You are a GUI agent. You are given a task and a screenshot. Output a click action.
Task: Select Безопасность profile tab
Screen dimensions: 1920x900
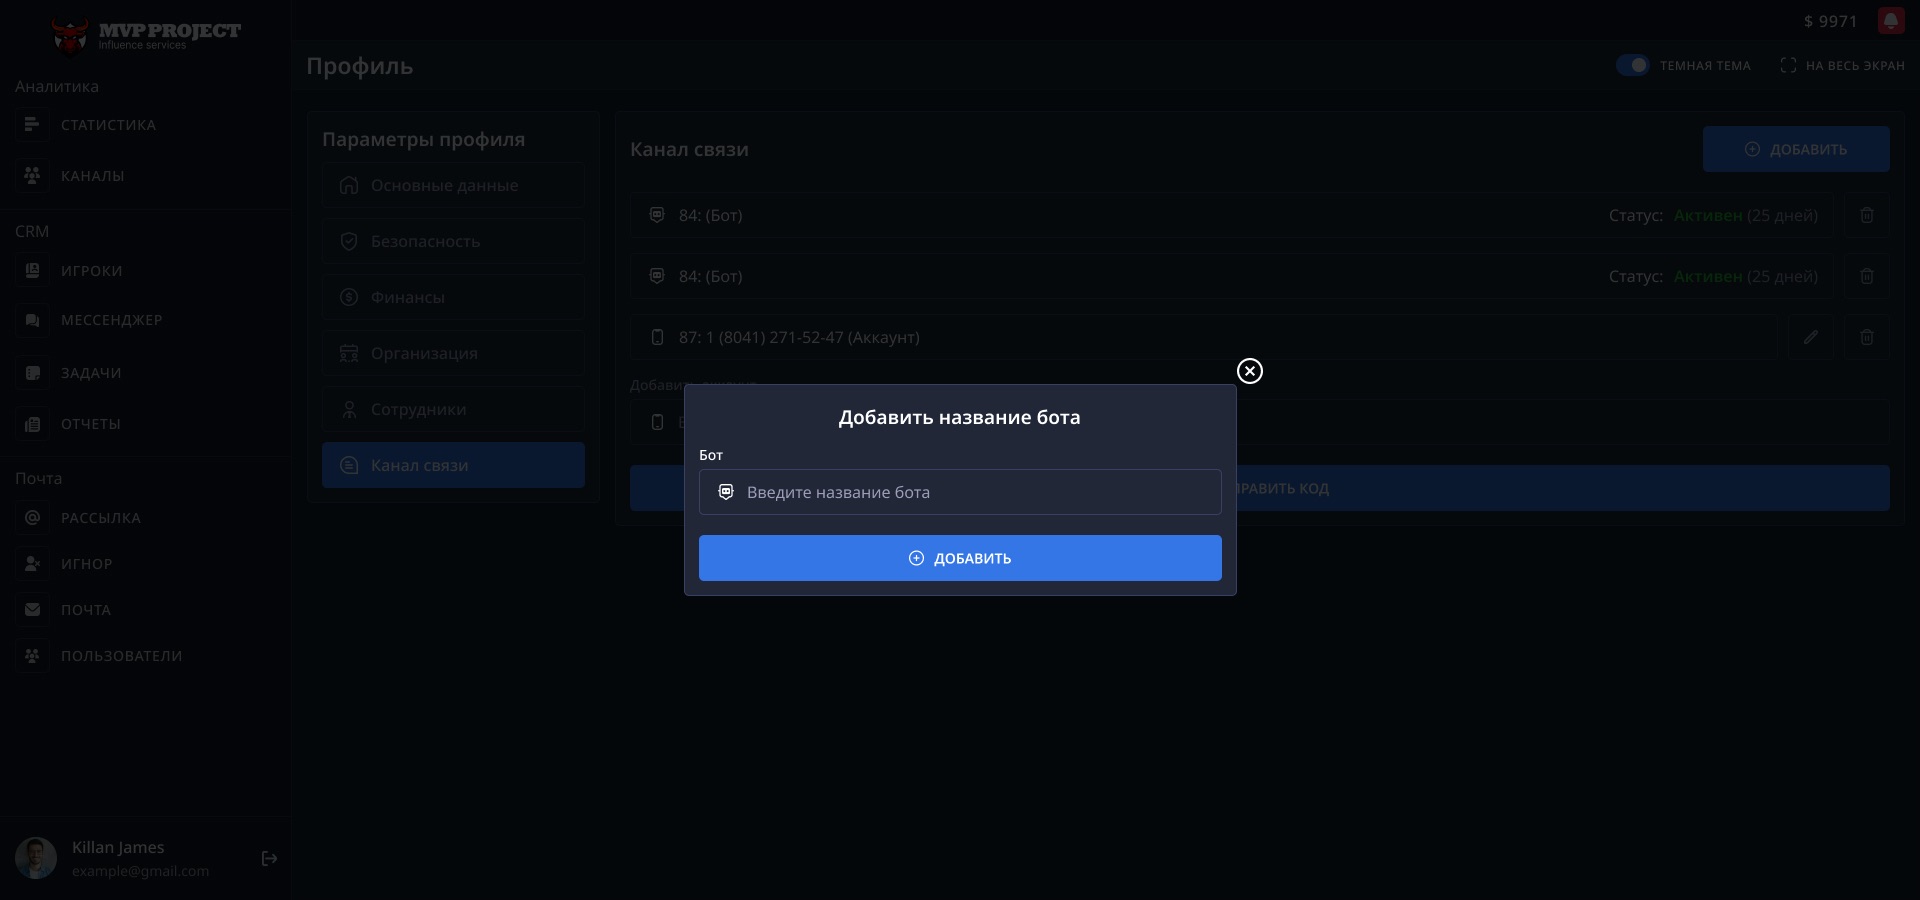tap(453, 241)
